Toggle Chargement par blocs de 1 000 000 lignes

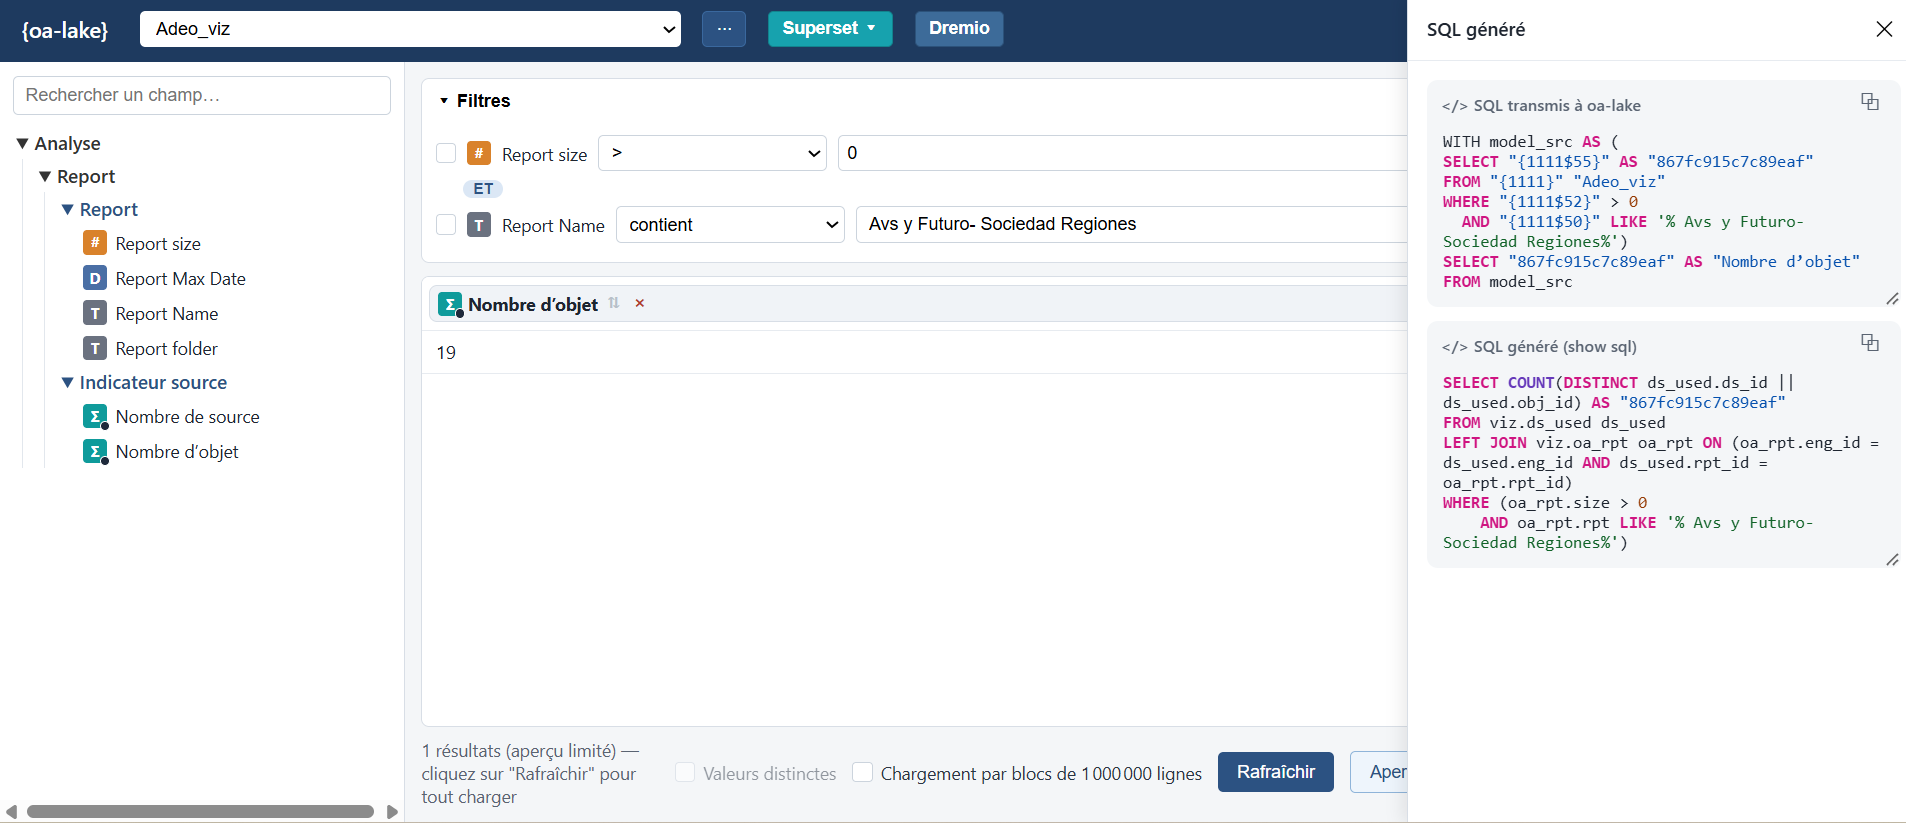862,772
